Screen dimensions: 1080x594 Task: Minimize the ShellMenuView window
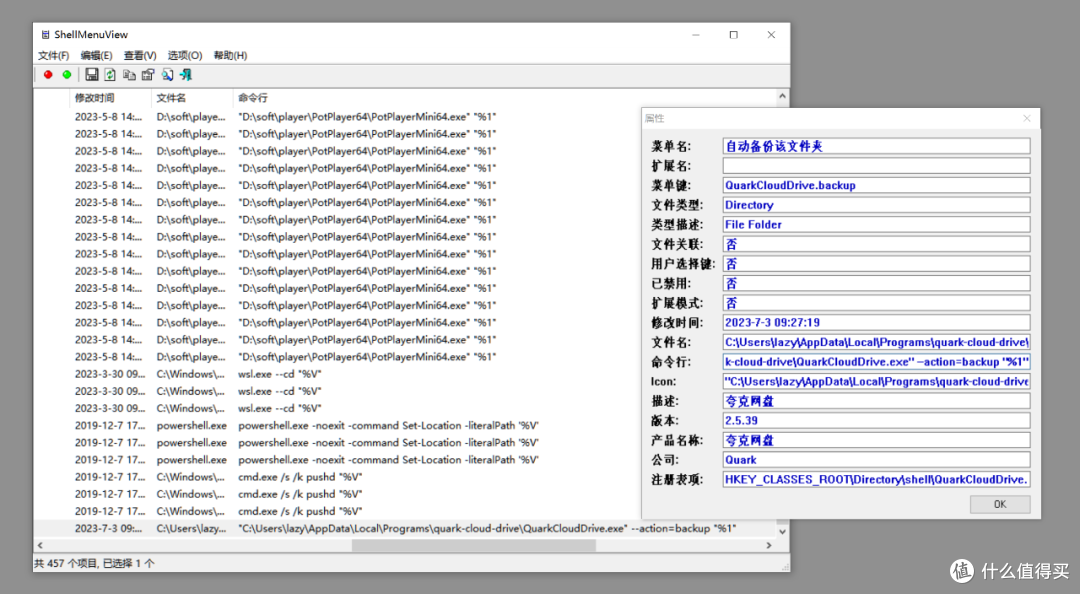pos(696,34)
